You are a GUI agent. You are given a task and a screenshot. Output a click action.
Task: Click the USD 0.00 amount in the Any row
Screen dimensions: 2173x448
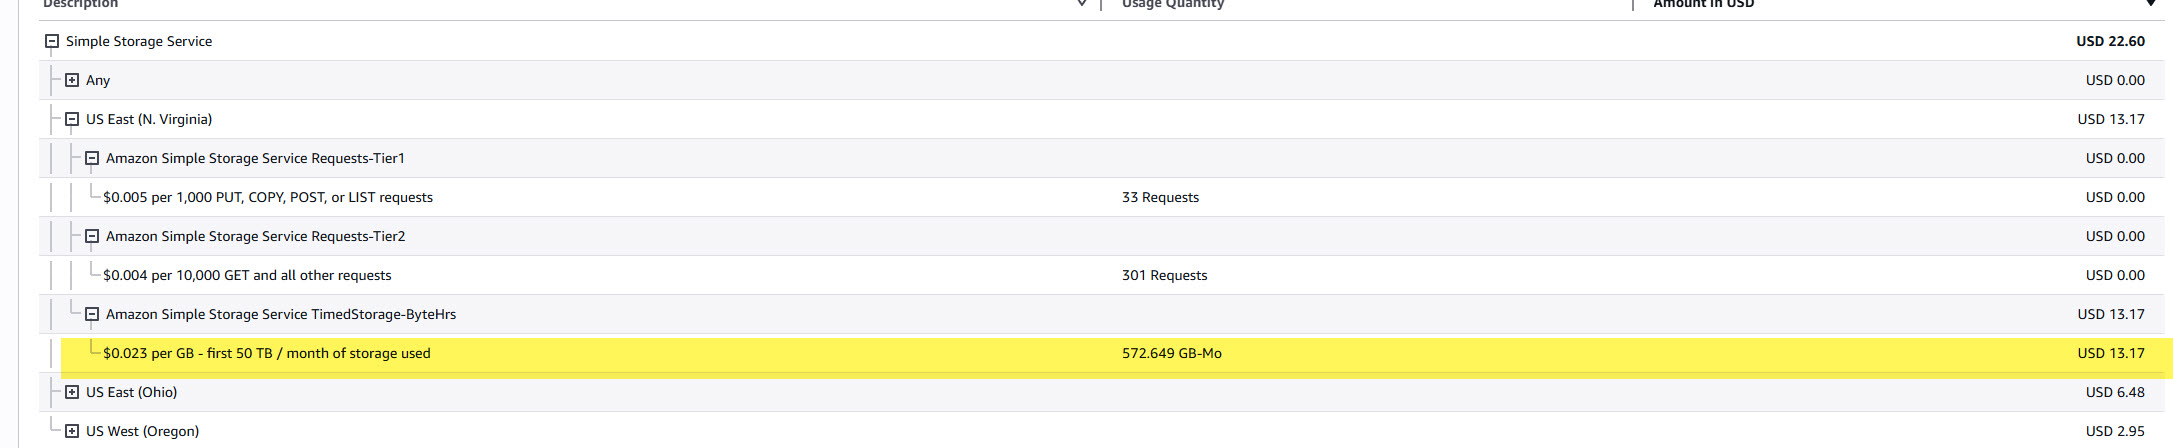point(2115,80)
